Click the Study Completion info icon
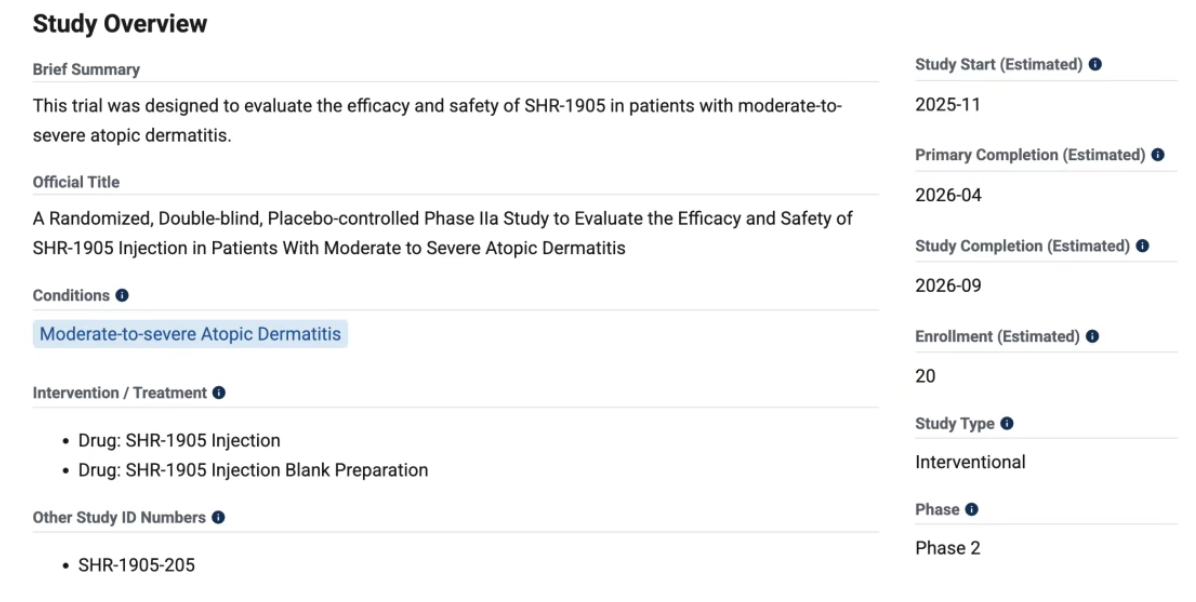 point(1142,246)
